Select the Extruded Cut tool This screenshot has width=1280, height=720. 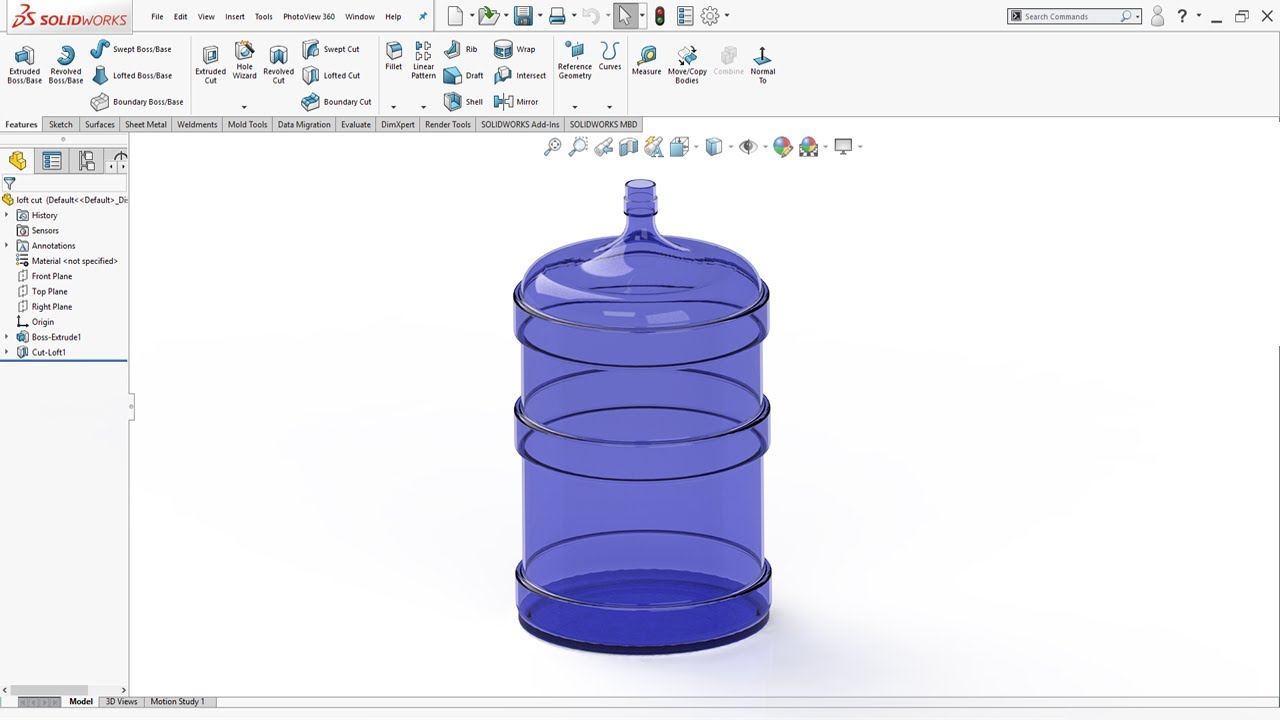point(210,64)
